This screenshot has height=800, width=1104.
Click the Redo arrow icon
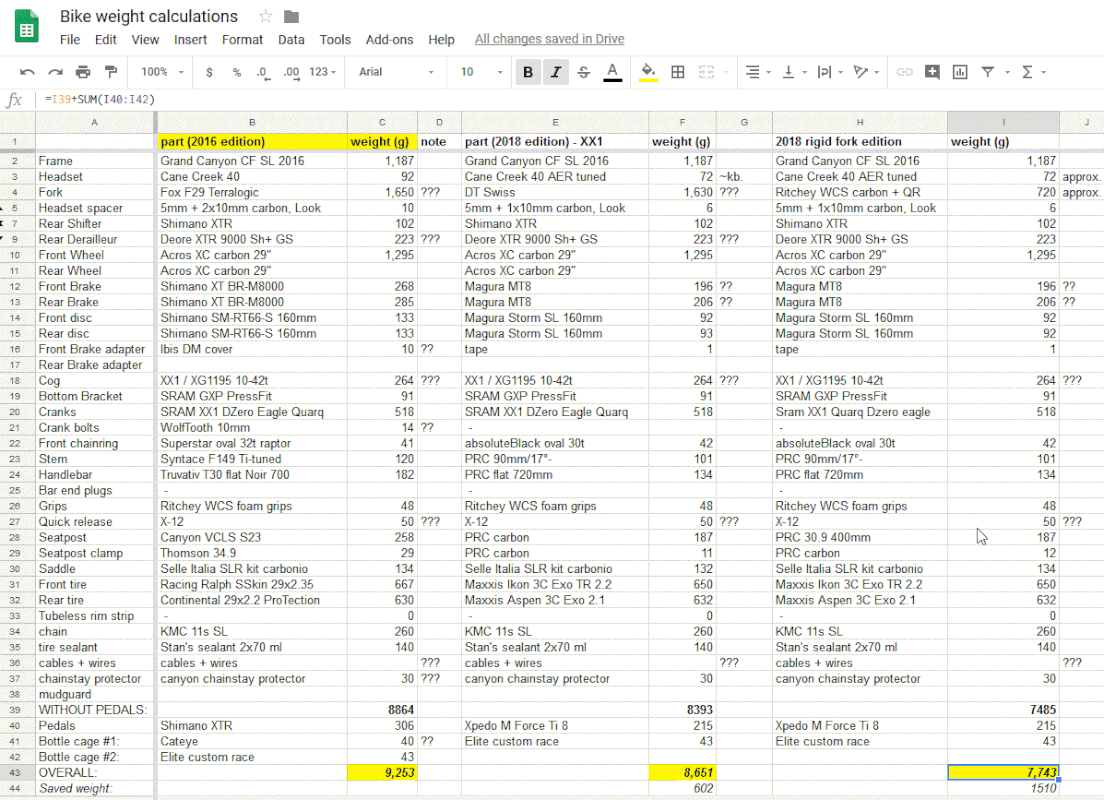pyautogui.click(x=55, y=72)
